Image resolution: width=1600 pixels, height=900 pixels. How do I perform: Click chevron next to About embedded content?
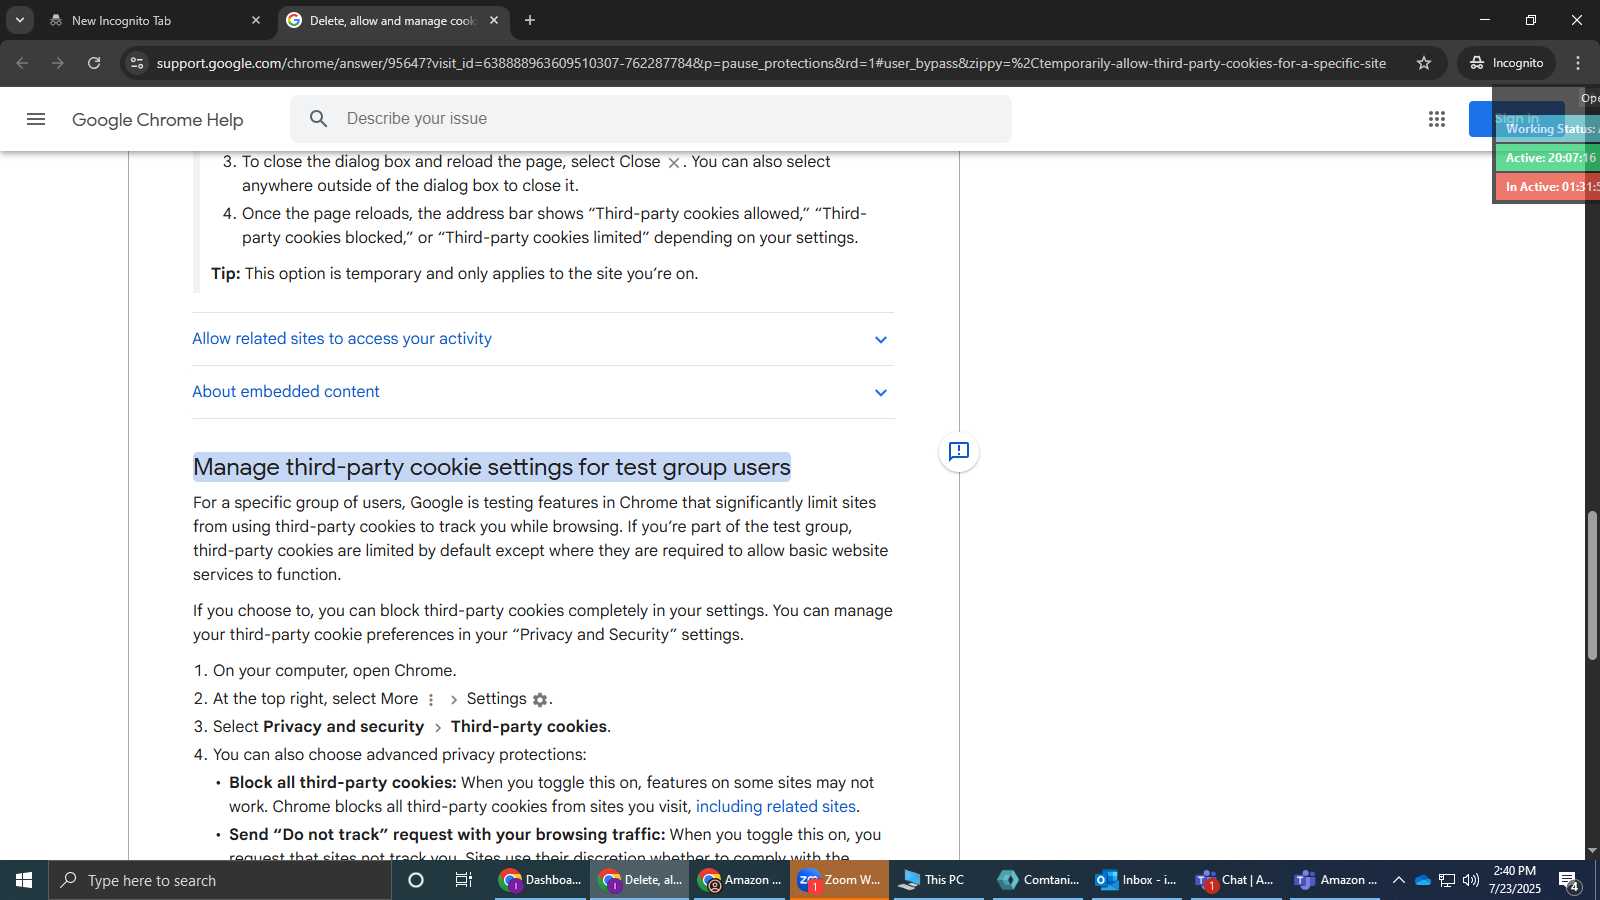[881, 393]
